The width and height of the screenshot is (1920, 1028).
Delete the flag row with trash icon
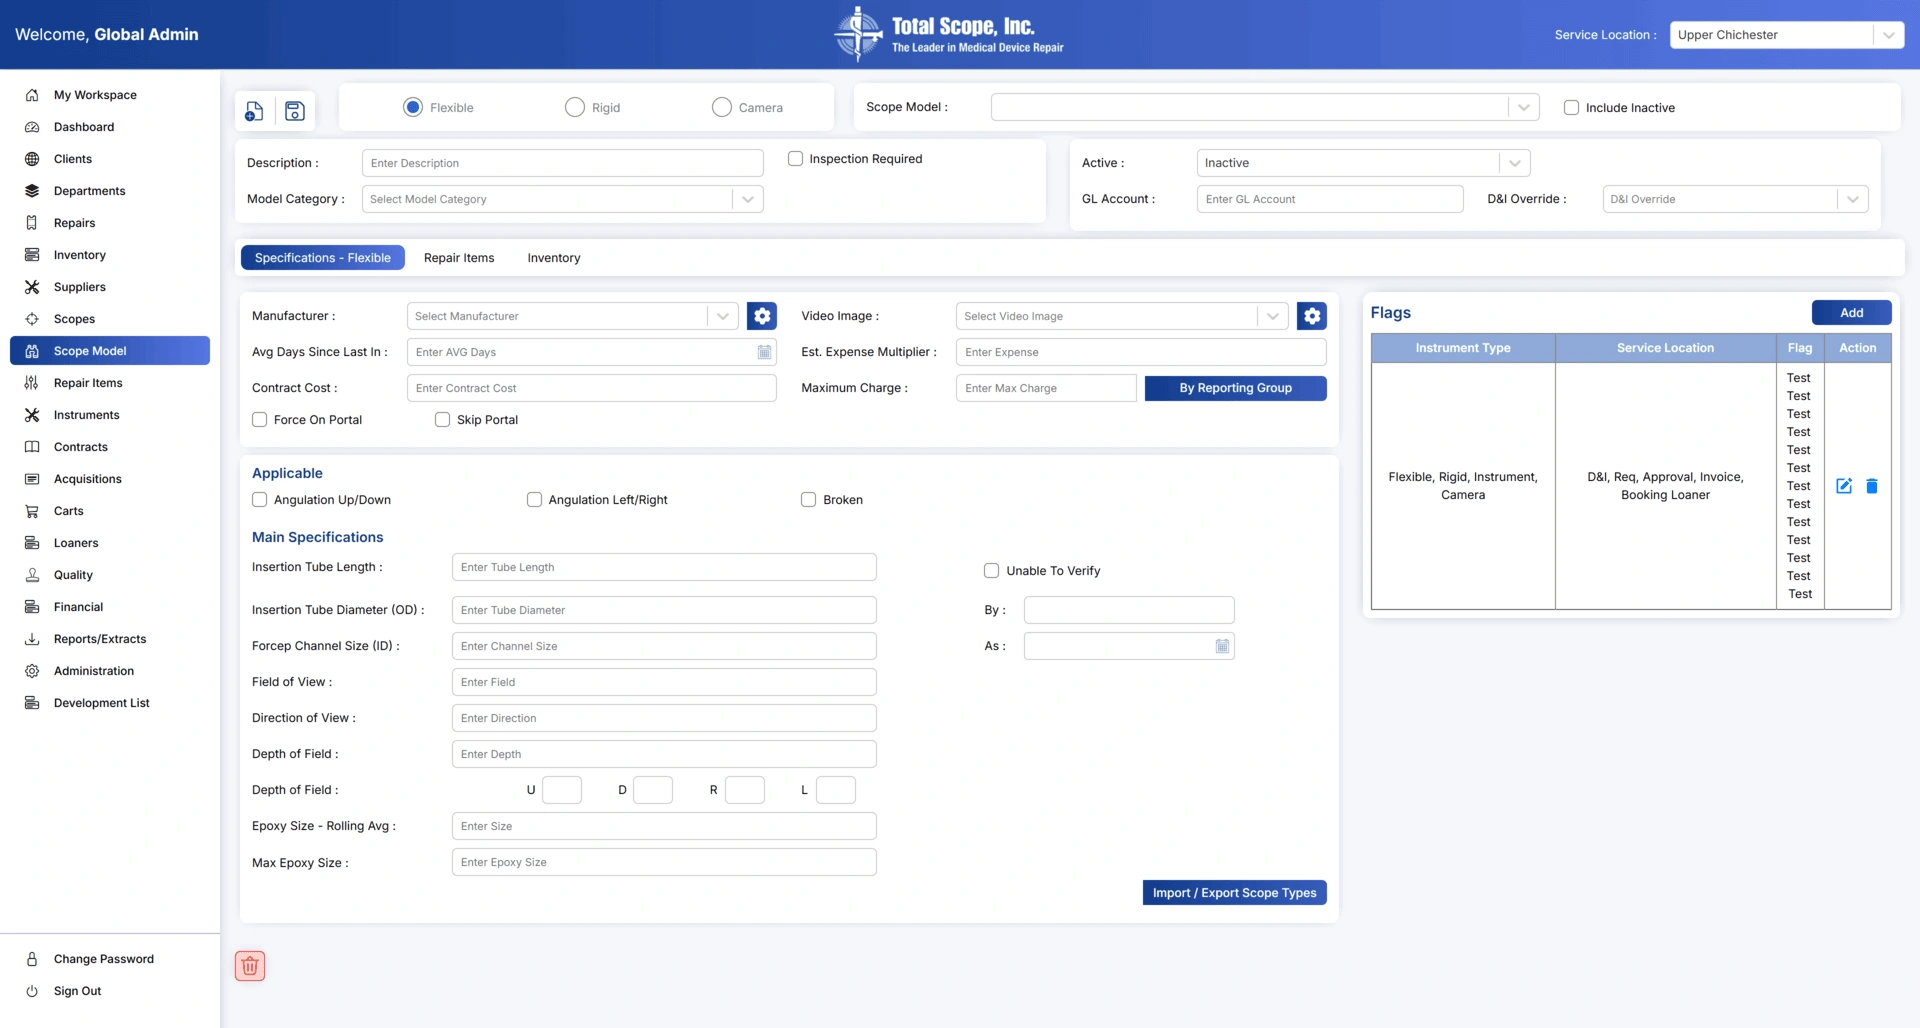(x=1872, y=486)
